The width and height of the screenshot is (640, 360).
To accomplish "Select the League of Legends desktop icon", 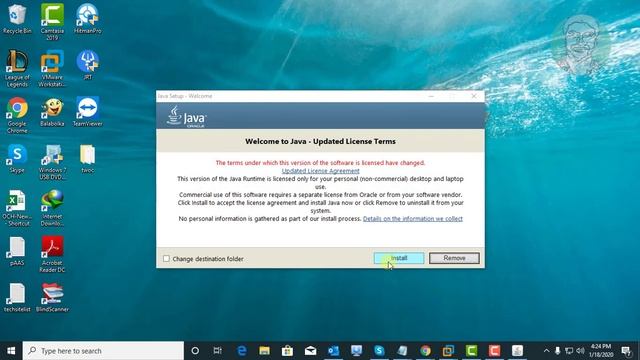I will click(x=17, y=69).
